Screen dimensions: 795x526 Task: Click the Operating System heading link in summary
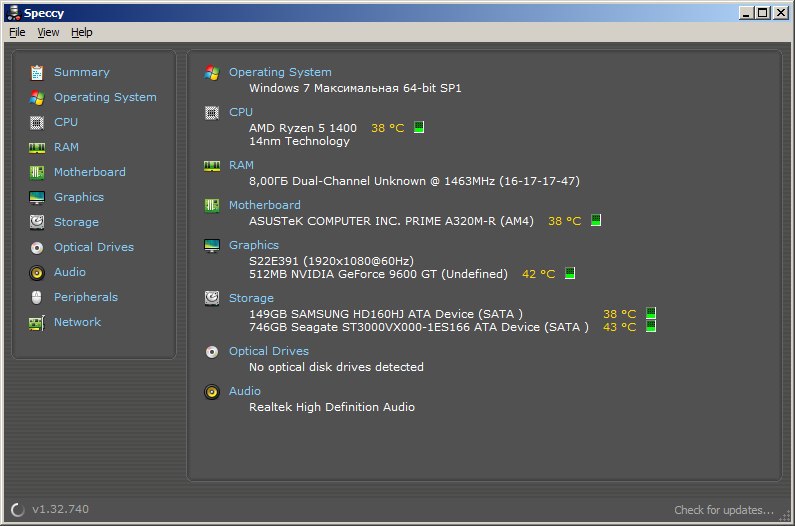pyautogui.click(x=280, y=73)
